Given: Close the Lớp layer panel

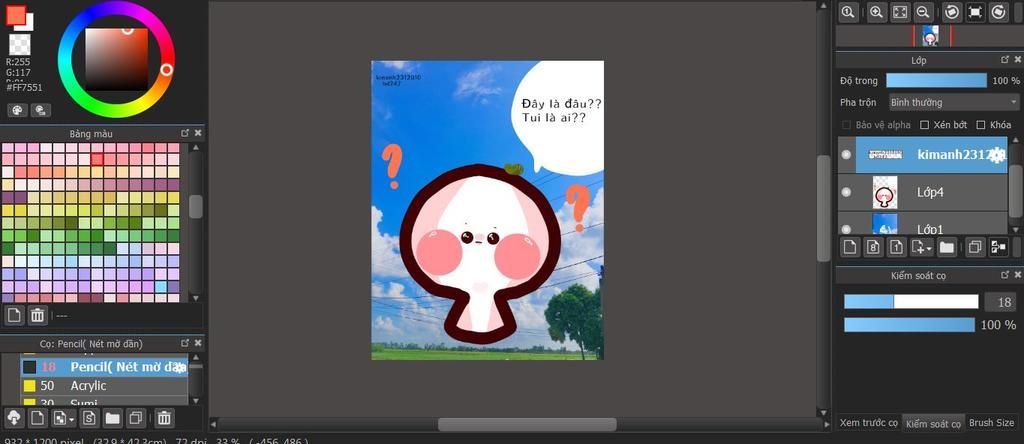Looking at the screenshot, I should 1017,59.
